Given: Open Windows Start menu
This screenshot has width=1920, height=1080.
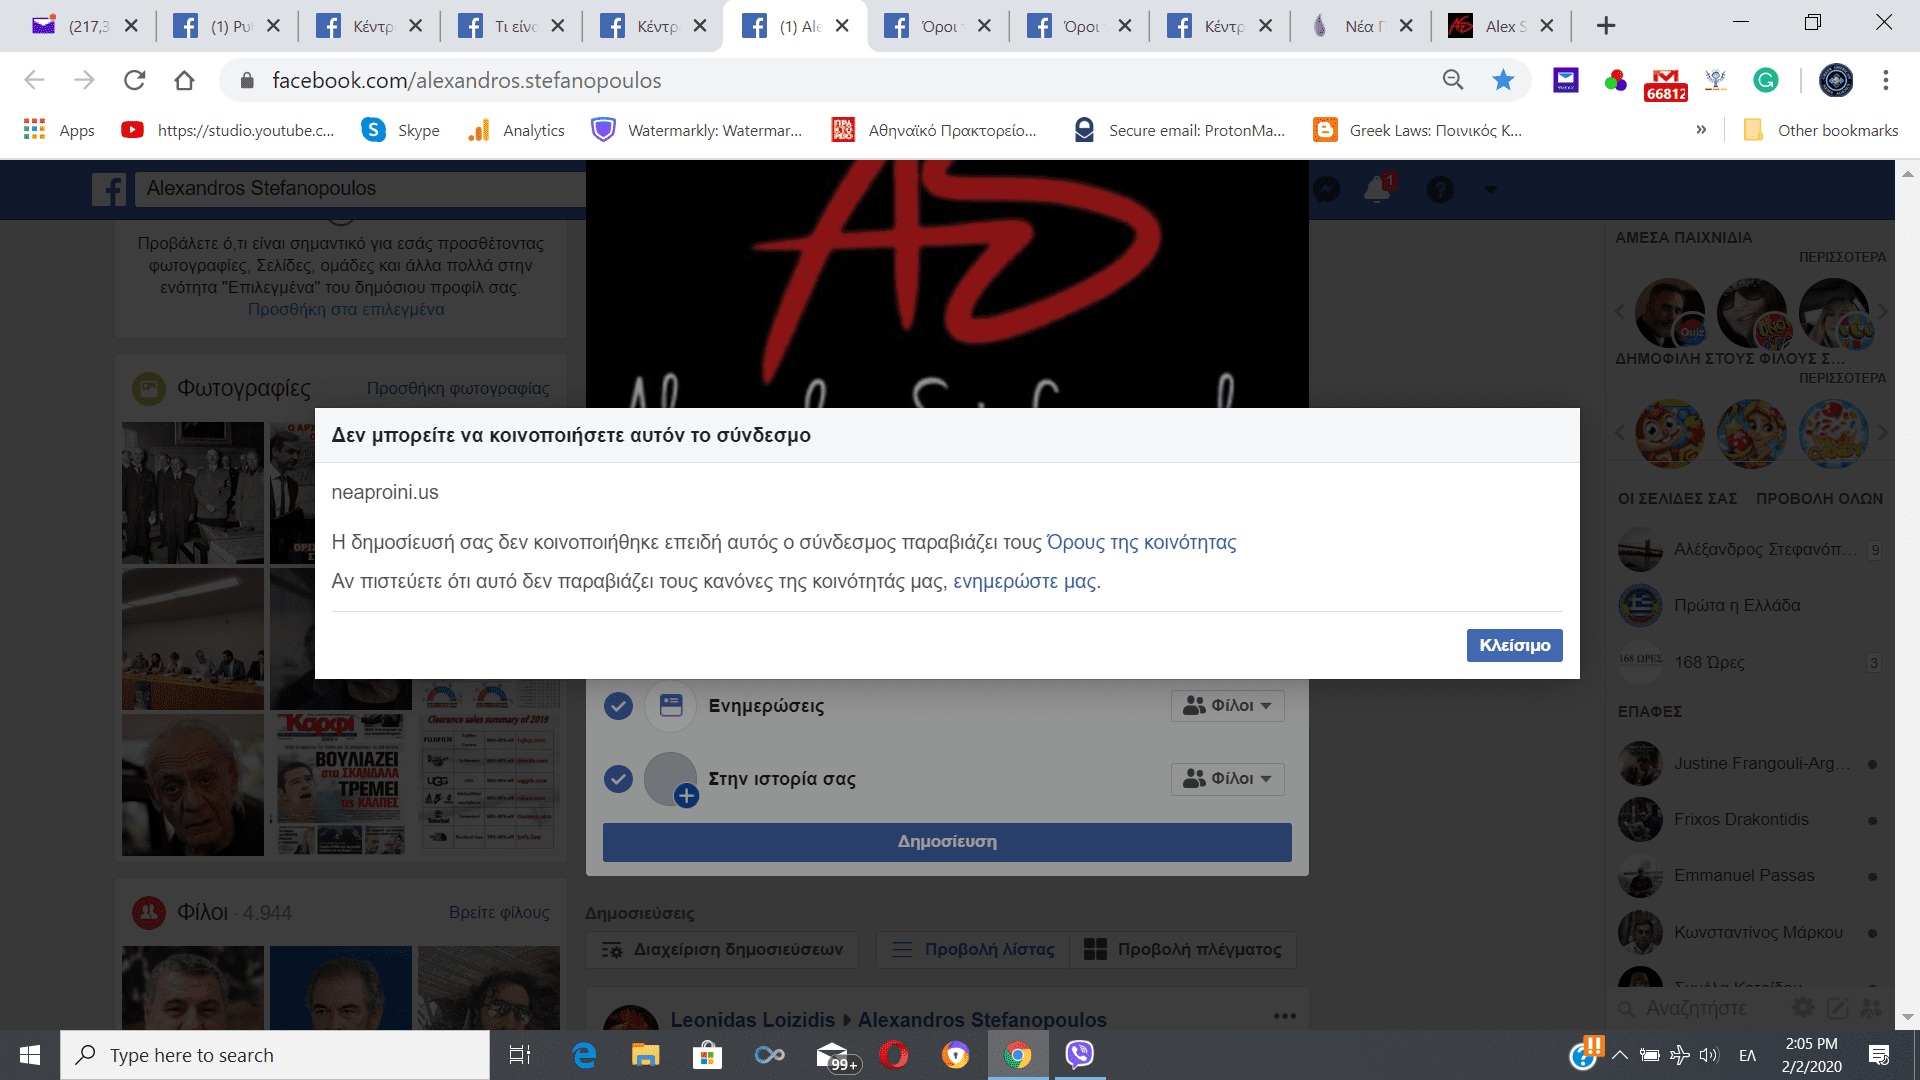Looking at the screenshot, I should pos(30,1055).
